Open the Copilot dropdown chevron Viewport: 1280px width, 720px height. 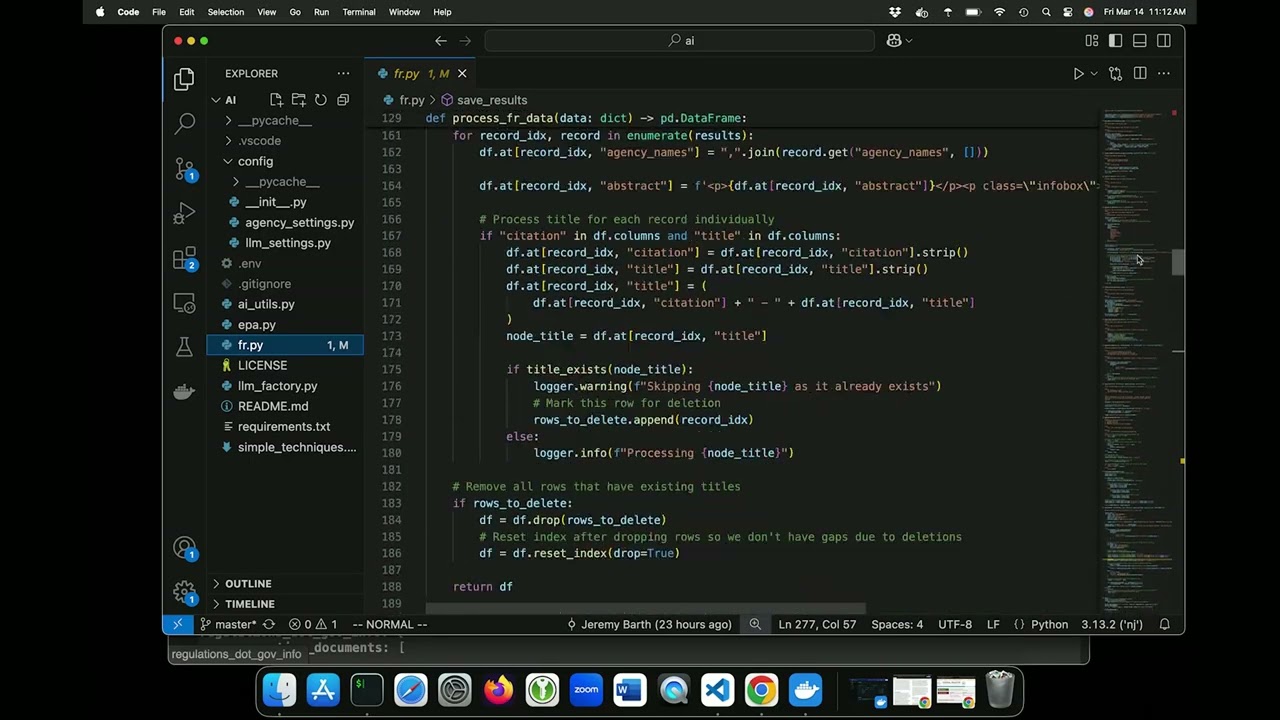coord(908,40)
